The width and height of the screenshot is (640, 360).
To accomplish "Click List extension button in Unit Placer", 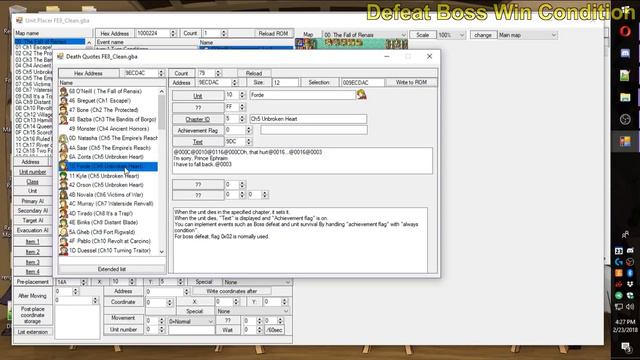I will (x=32, y=332).
